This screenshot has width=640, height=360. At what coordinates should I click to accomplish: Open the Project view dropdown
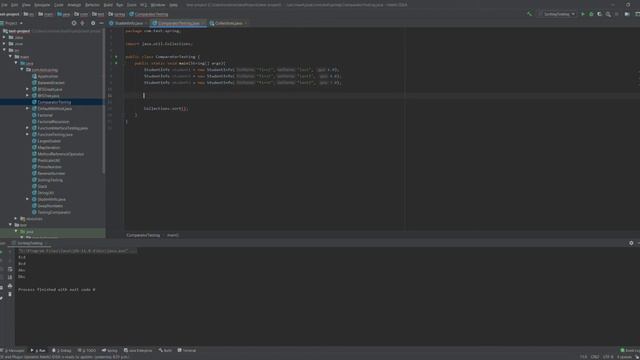click(11, 23)
